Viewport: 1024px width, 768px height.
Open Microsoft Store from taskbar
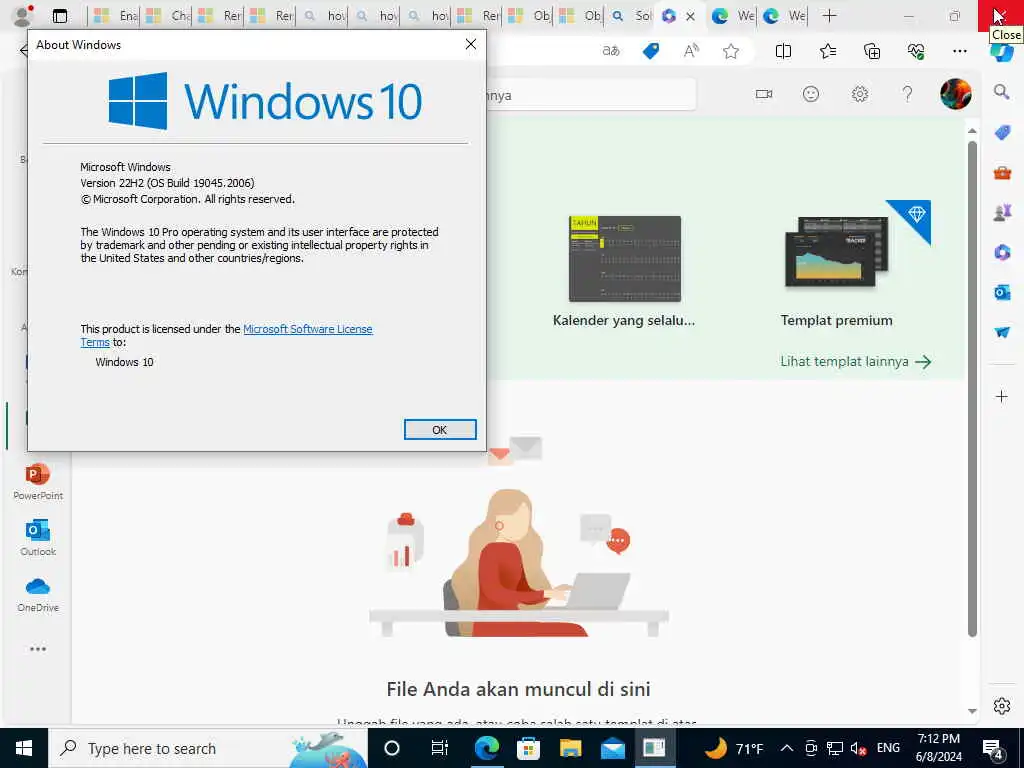tap(528, 748)
